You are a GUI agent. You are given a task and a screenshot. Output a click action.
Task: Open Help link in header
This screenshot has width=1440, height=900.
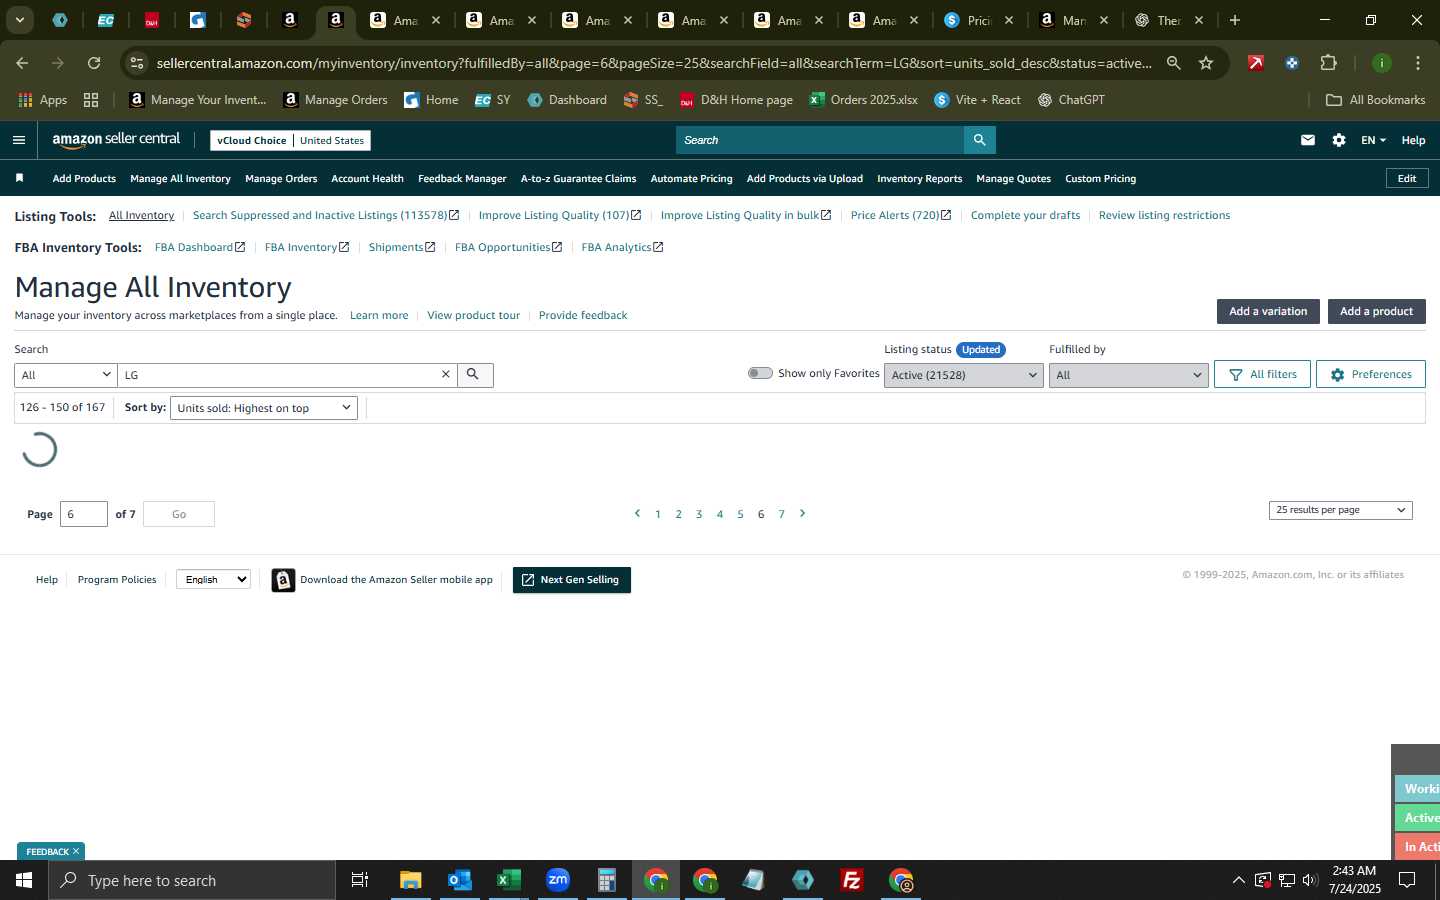[1413, 140]
